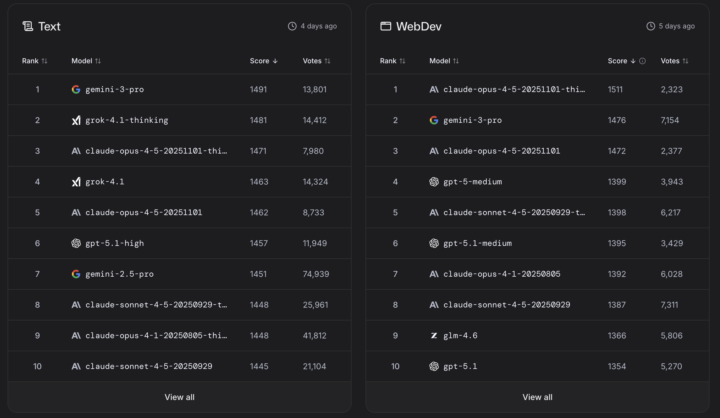720x418 pixels.
Task: Open View all under WebDev leaderboard
Action: coord(537,397)
